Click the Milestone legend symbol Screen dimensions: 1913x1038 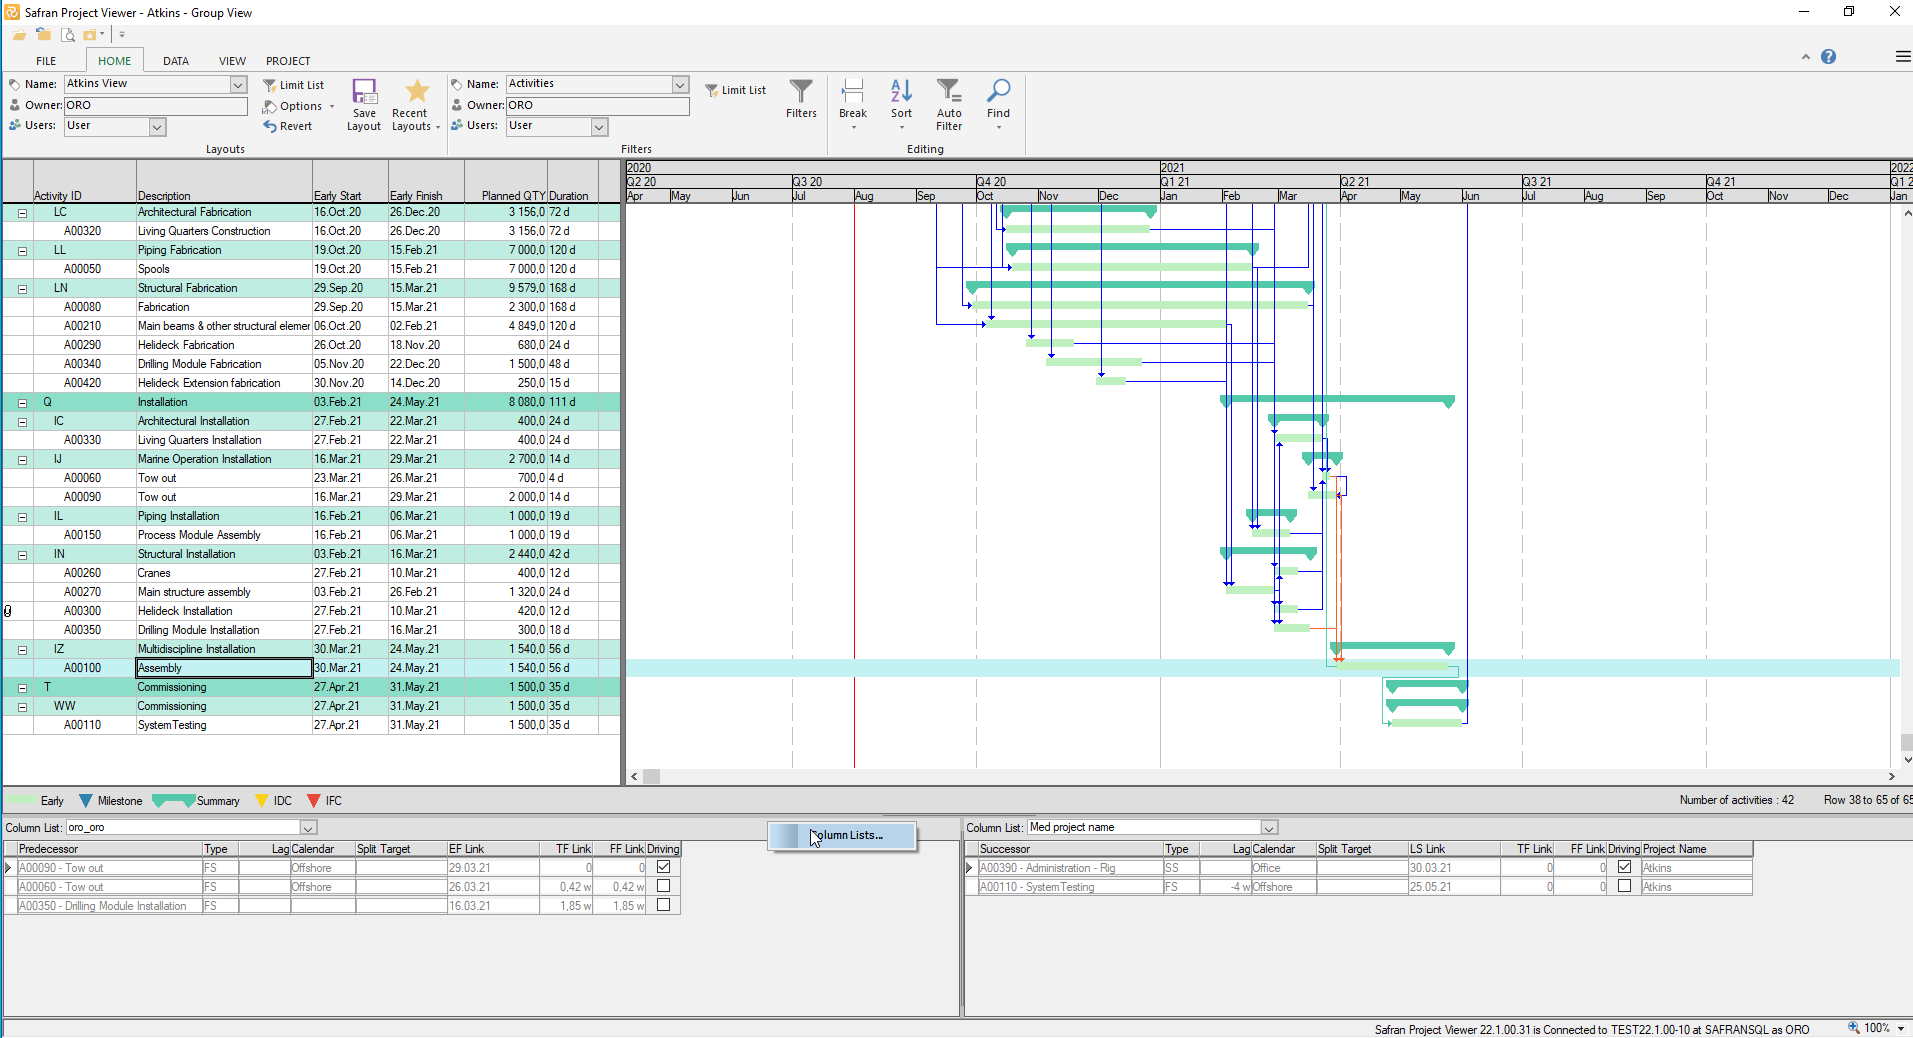pyautogui.click(x=85, y=801)
